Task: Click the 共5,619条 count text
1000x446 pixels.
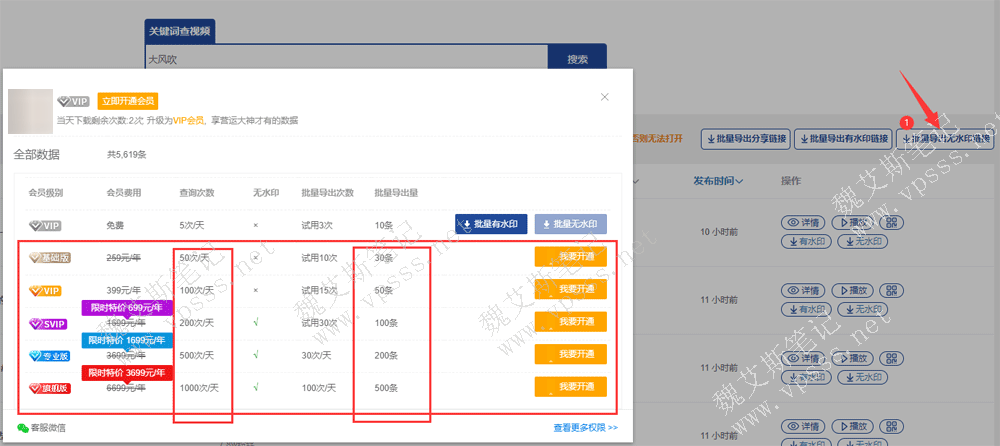Action: click(x=126, y=154)
